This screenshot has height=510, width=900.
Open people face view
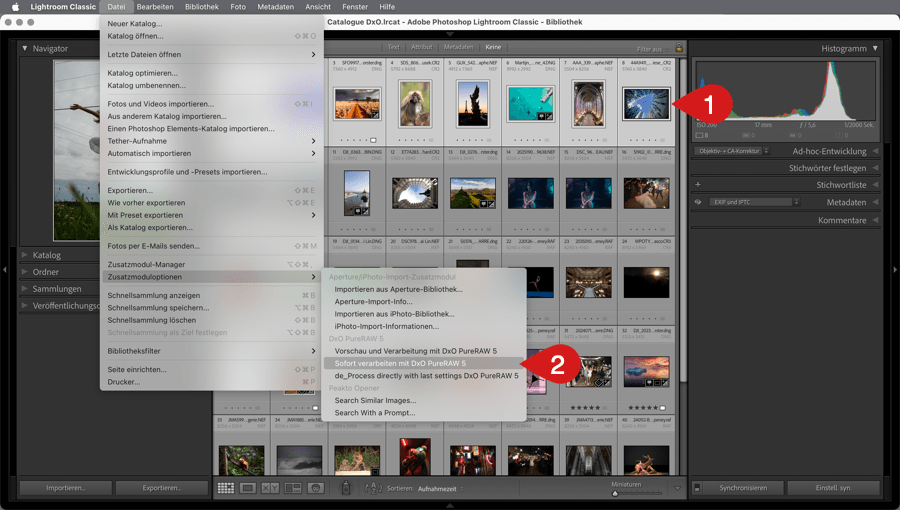pos(315,488)
